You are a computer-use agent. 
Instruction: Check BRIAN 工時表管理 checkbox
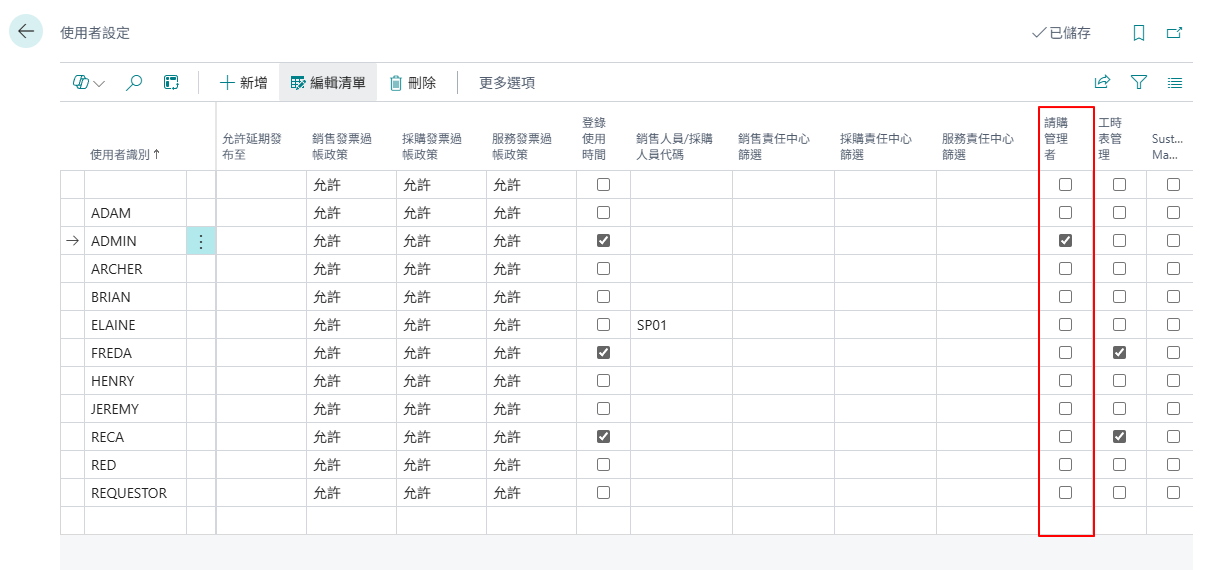tap(1119, 297)
